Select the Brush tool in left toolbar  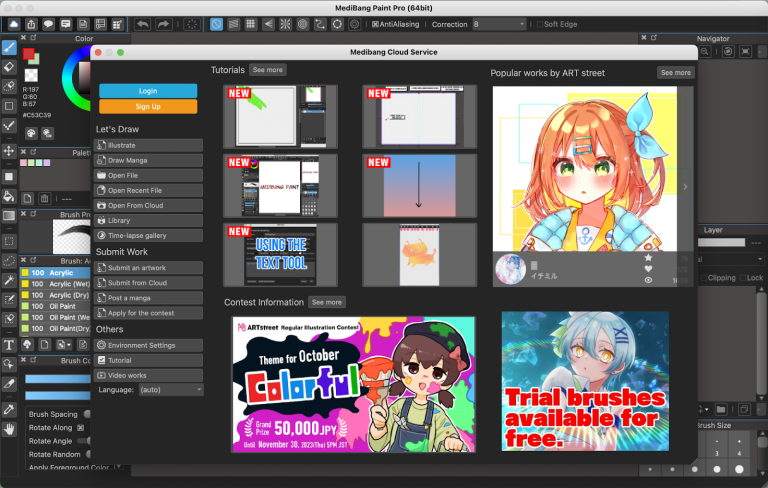pos(9,48)
